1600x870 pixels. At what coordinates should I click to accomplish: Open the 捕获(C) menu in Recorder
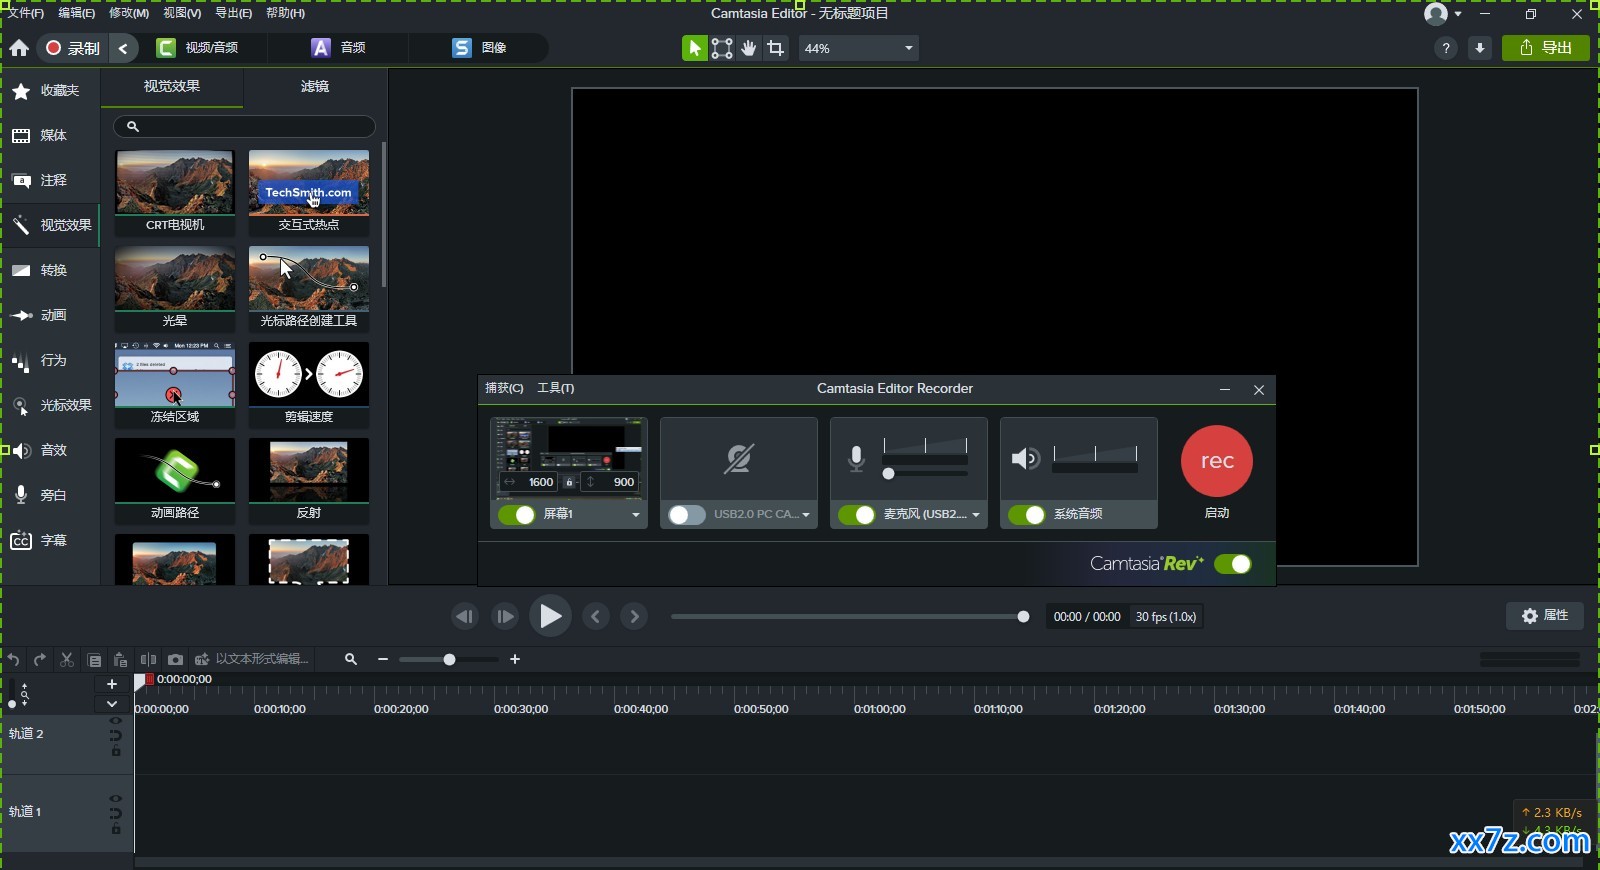click(504, 388)
